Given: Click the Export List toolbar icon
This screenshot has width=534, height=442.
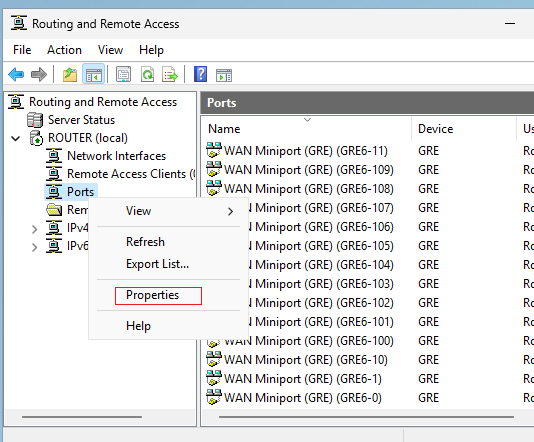Looking at the screenshot, I should pos(170,75).
